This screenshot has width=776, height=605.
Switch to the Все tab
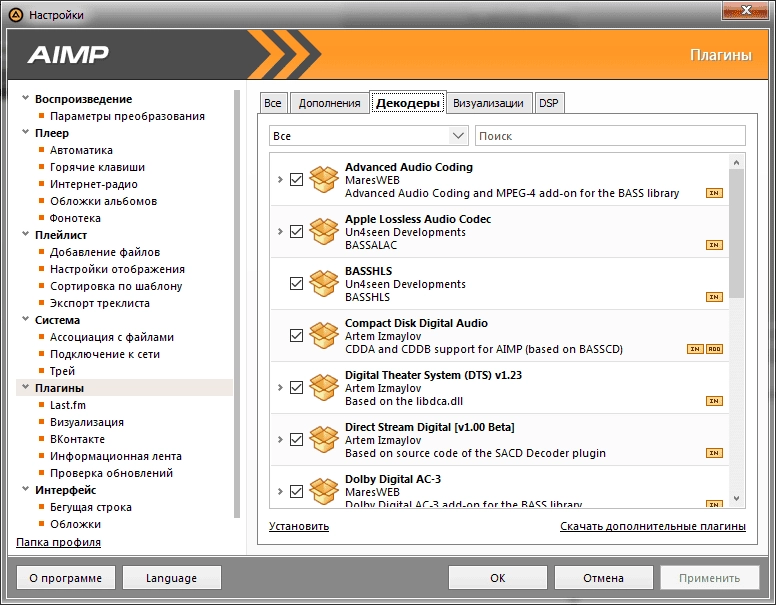point(273,103)
